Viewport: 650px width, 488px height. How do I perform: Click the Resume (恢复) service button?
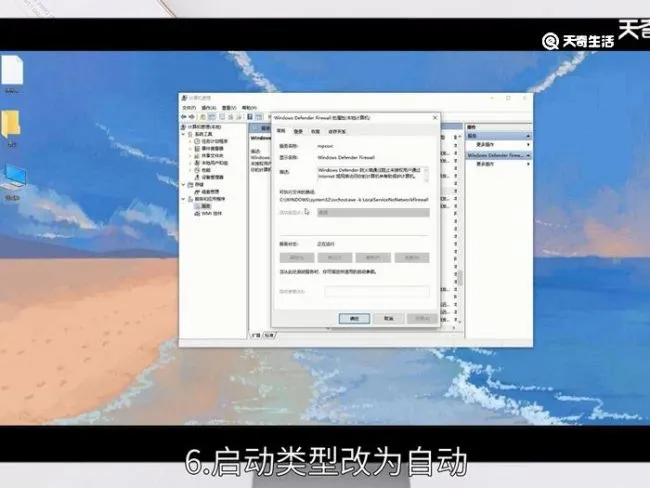click(x=412, y=258)
